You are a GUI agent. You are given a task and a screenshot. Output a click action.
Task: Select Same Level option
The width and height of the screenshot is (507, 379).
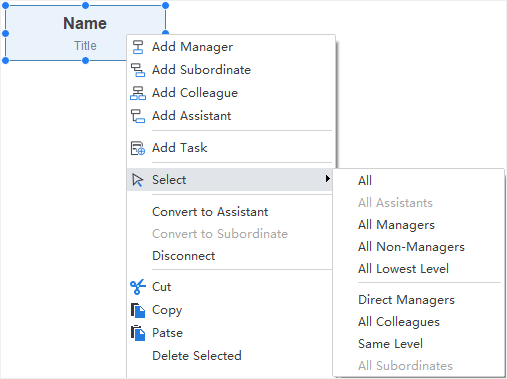coord(390,344)
